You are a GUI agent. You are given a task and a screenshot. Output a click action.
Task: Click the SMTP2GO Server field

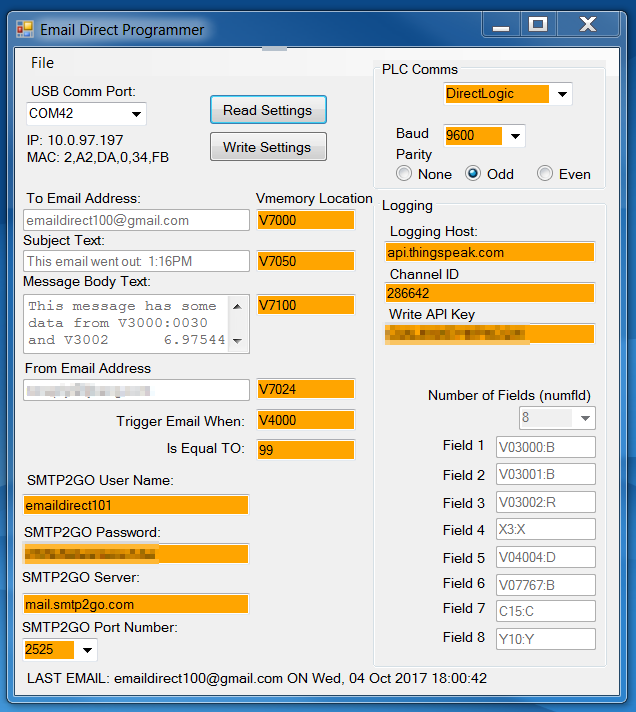136,604
